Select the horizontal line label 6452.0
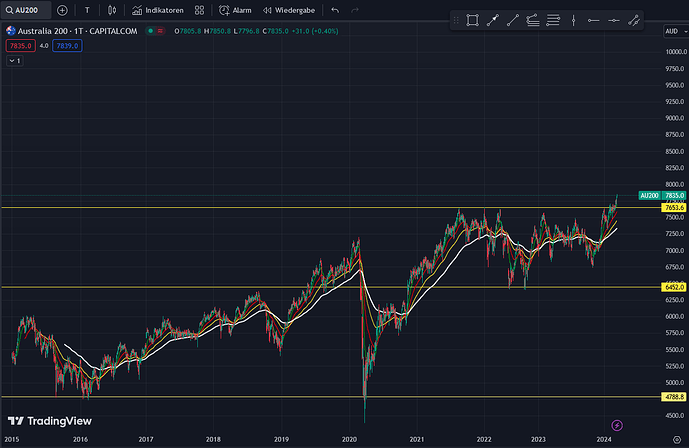Image resolution: width=689 pixels, height=448 pixels. pos(674,287)
